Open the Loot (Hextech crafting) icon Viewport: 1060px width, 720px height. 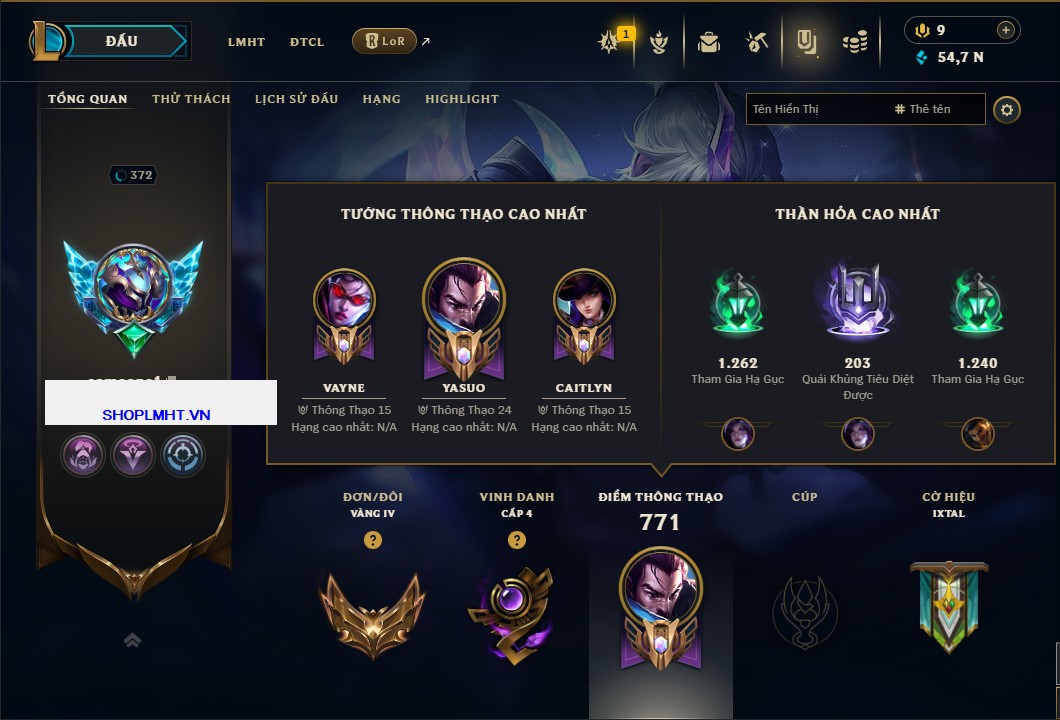[x=757, y=42]
